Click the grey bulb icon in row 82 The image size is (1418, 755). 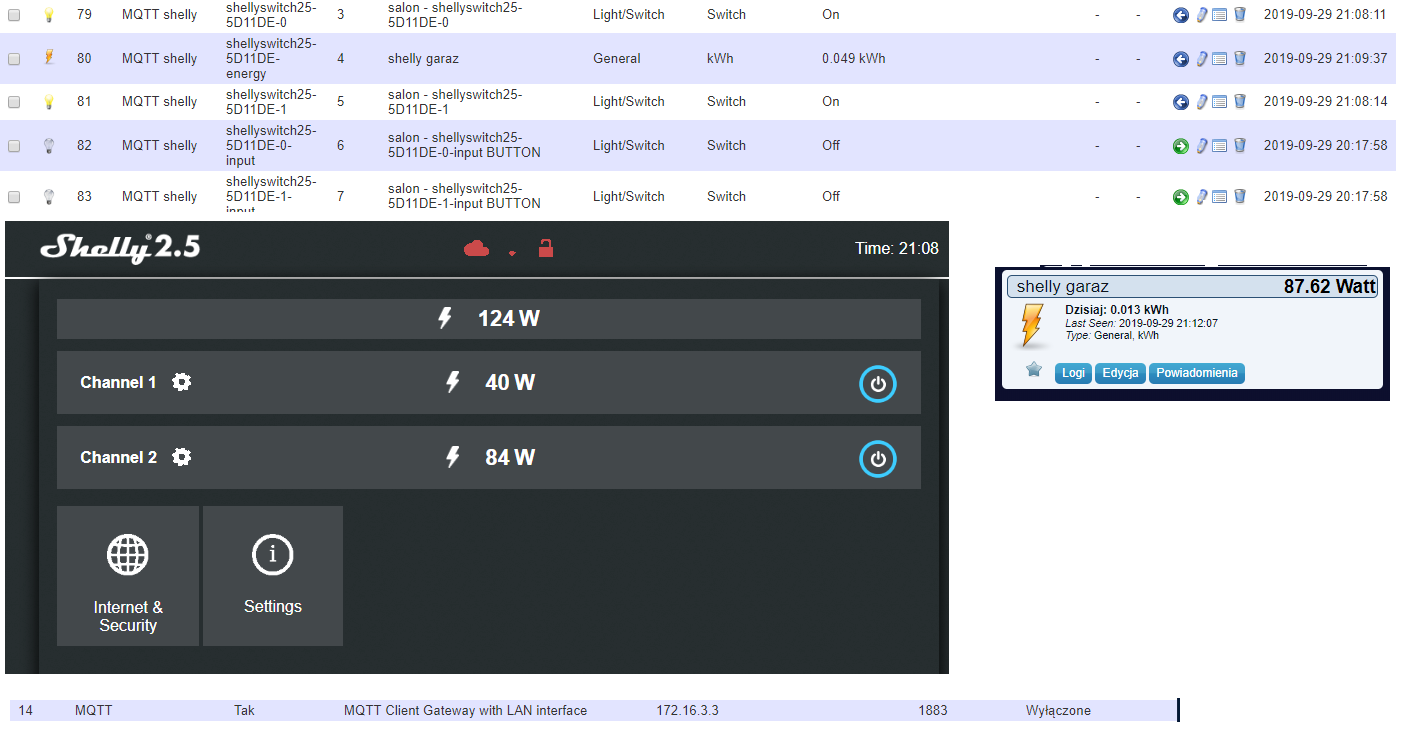coord(48,146)
